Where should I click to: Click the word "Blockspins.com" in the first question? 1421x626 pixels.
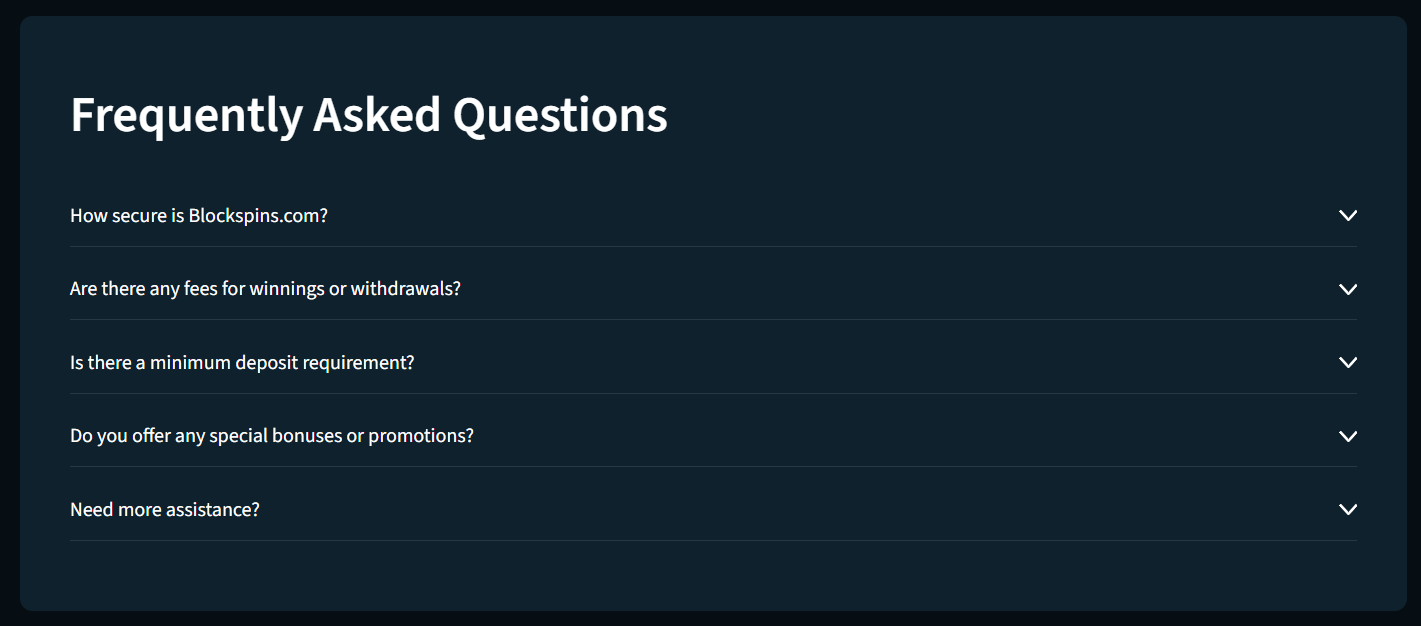(257, 215)
